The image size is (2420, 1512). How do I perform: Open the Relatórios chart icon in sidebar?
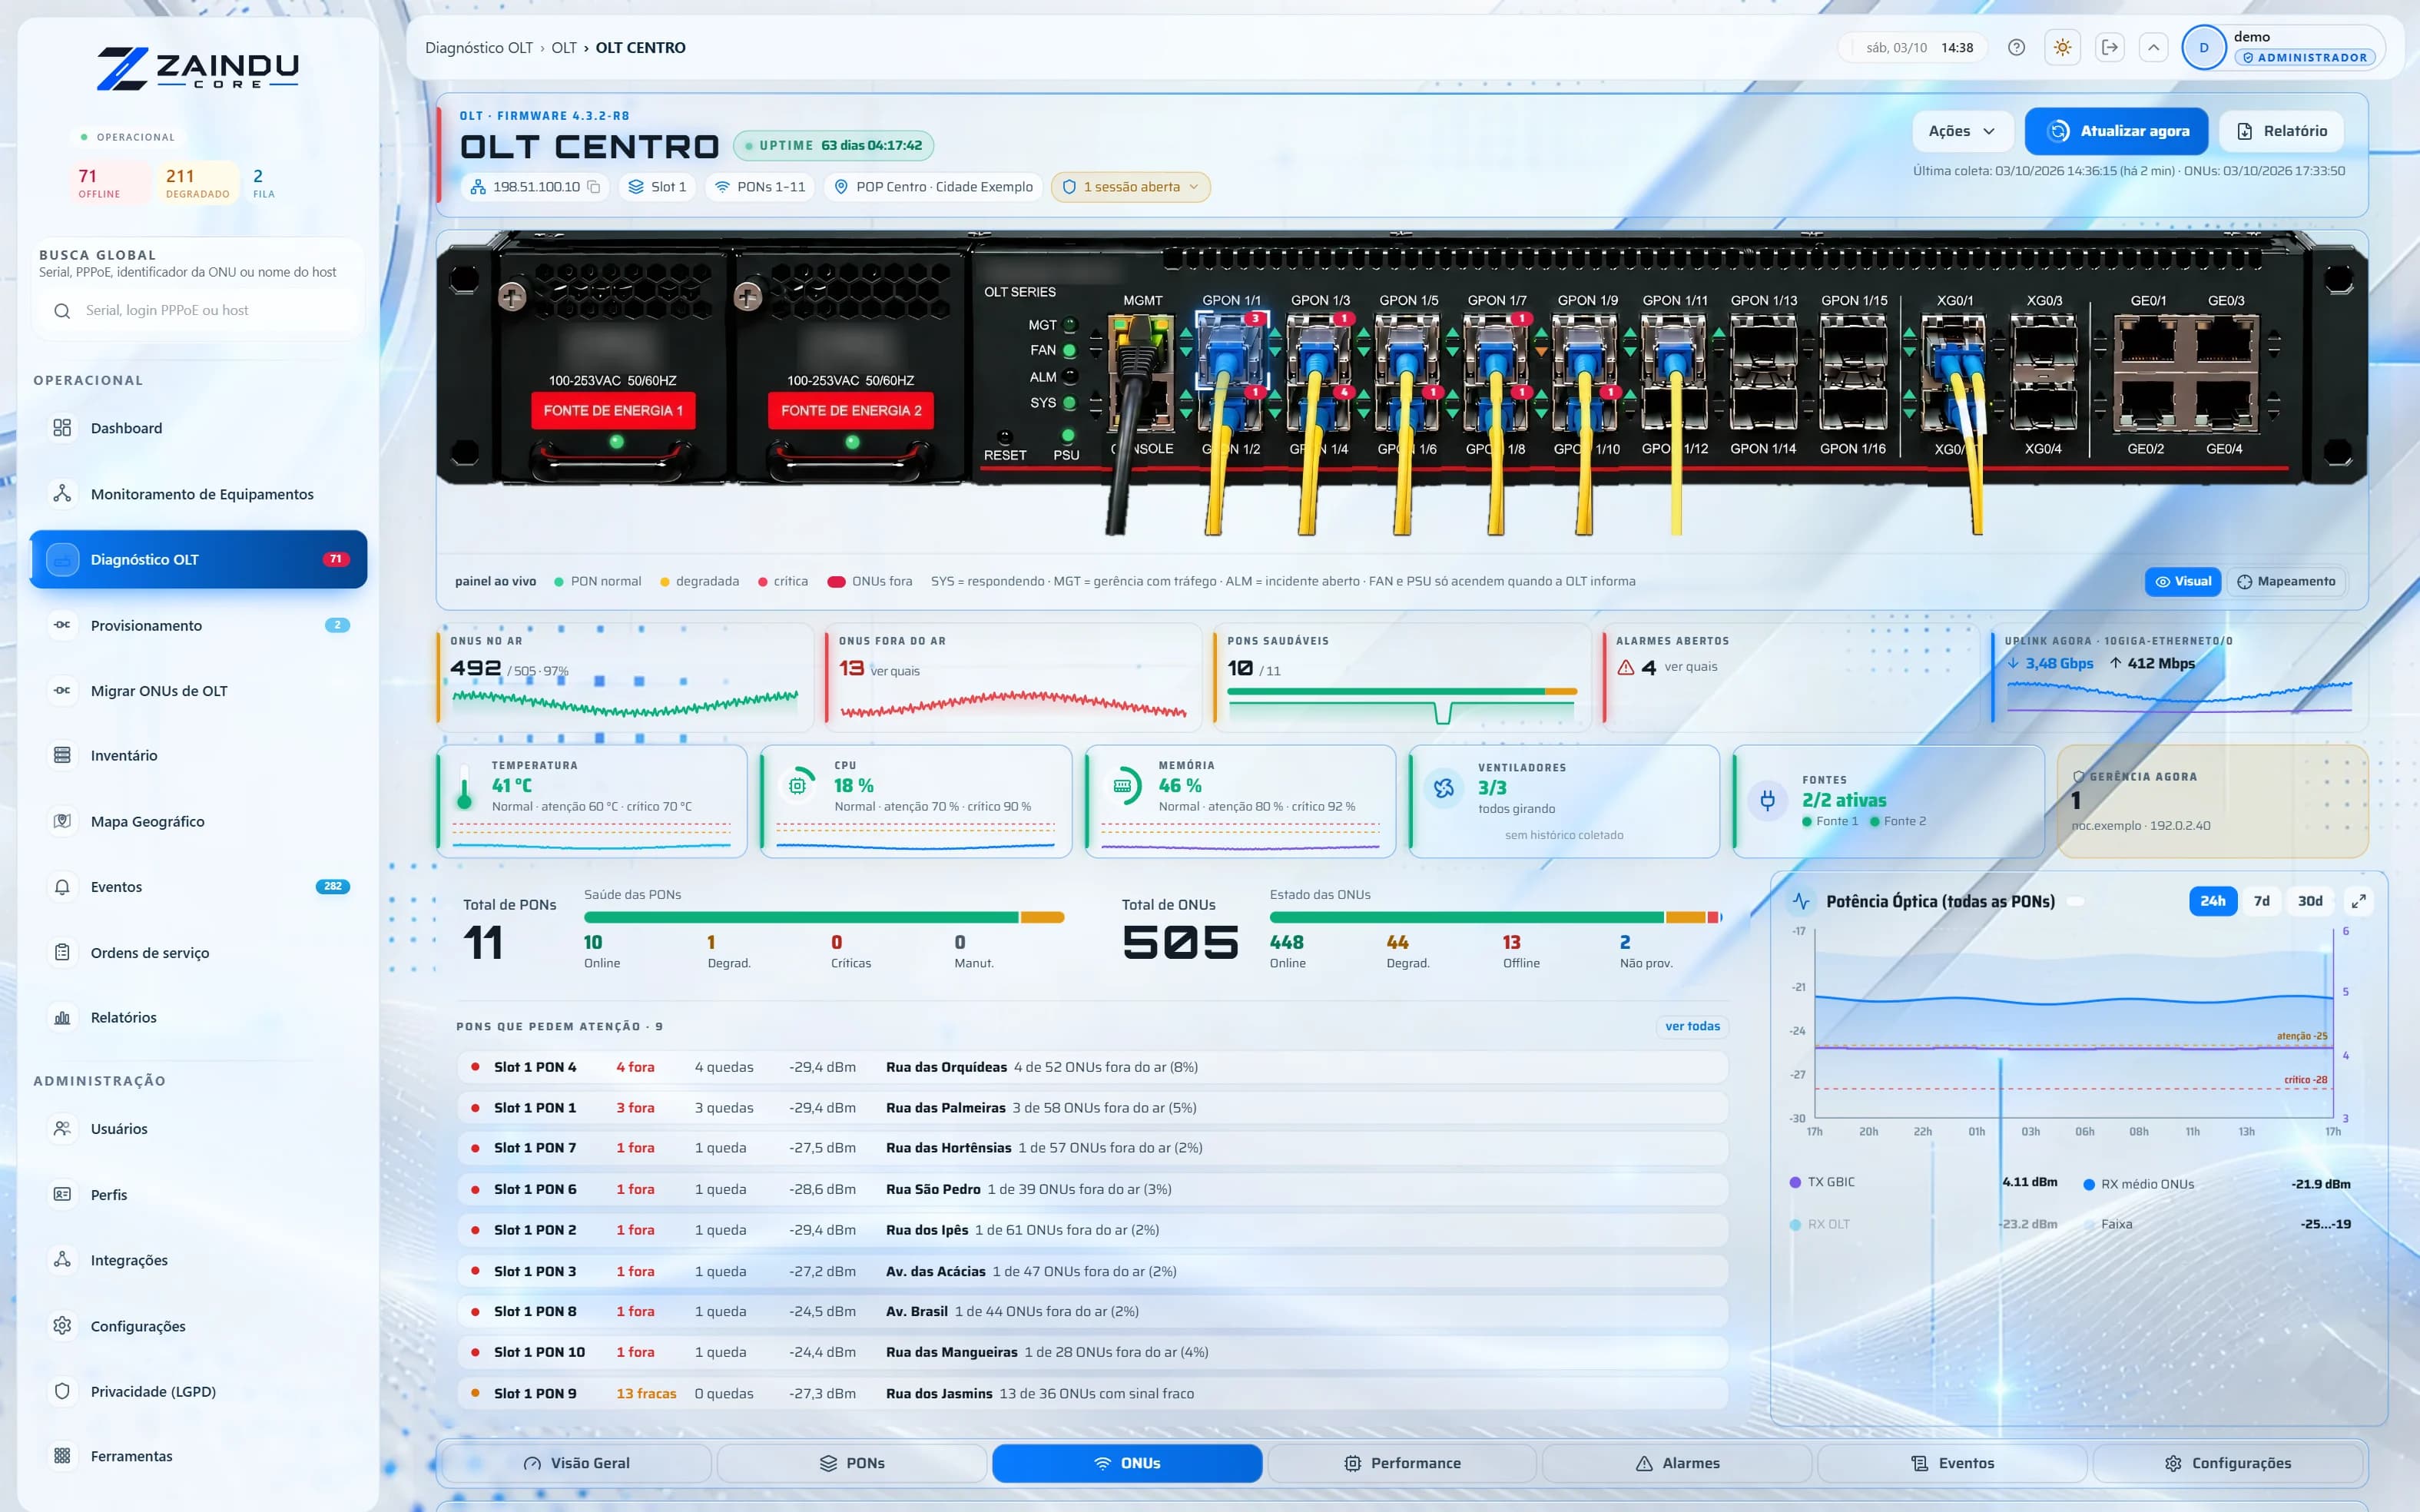click(62, 1018)
